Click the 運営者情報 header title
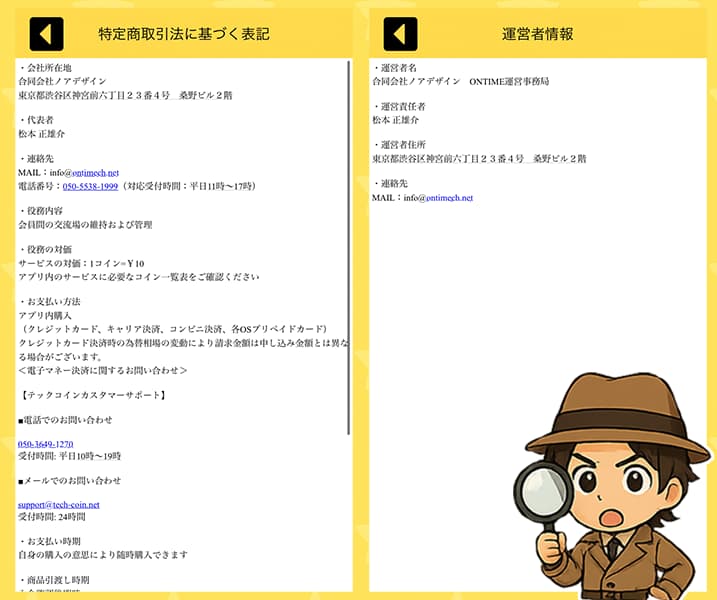Viewport: 717px width, 600px height. (x=538, y=34)
